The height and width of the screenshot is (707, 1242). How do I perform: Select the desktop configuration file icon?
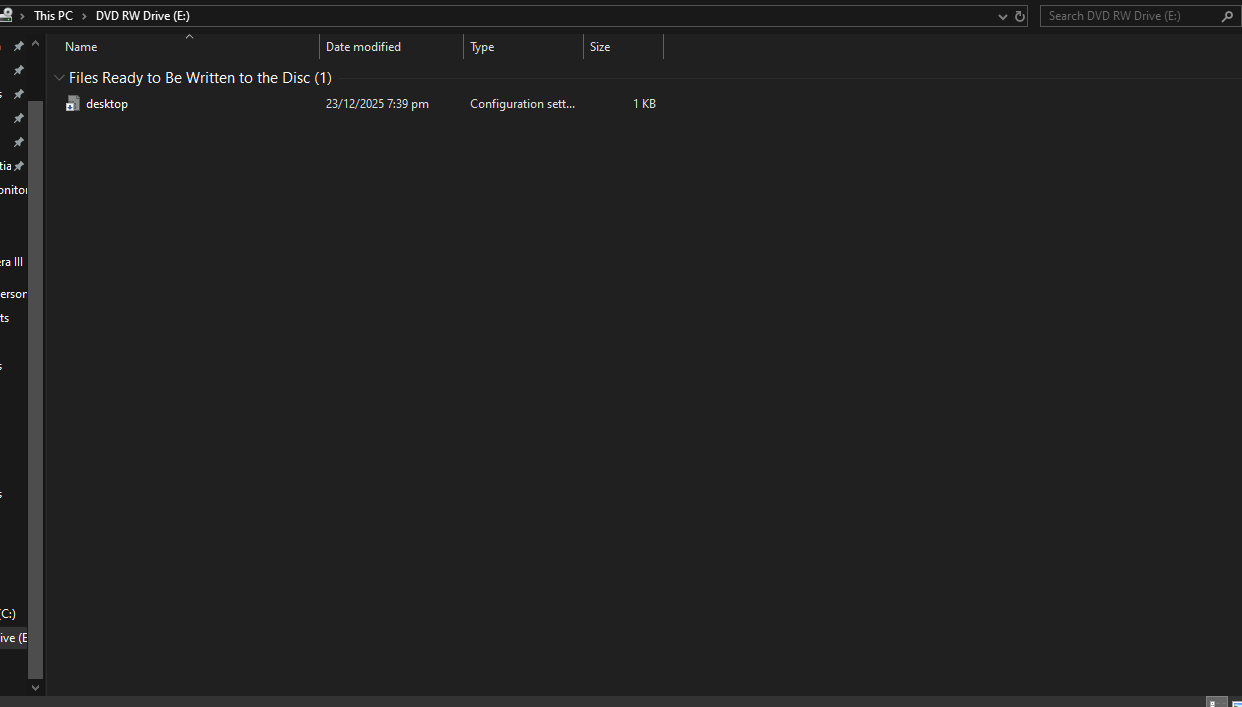72,104
